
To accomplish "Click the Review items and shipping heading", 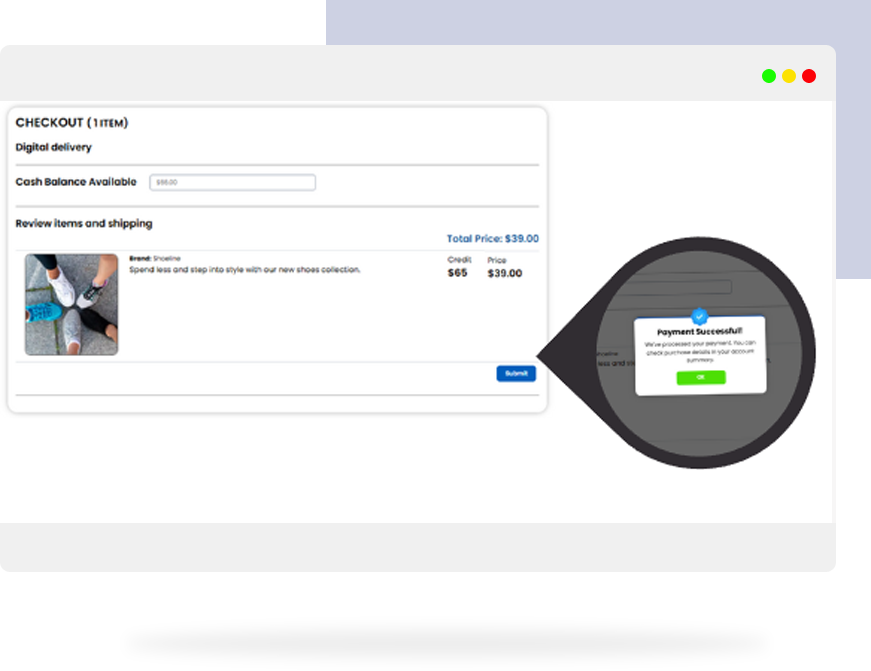I will [x=84, y=223].
